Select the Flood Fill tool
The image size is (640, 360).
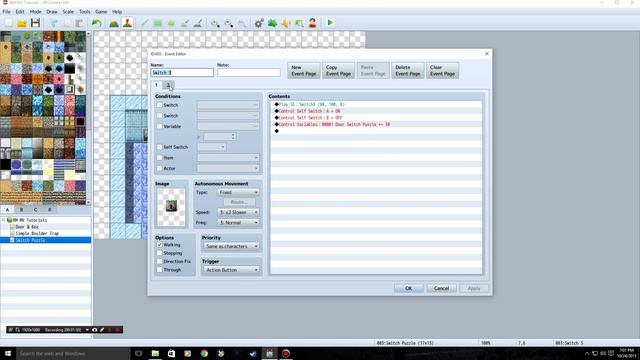(x=184, y=23)
